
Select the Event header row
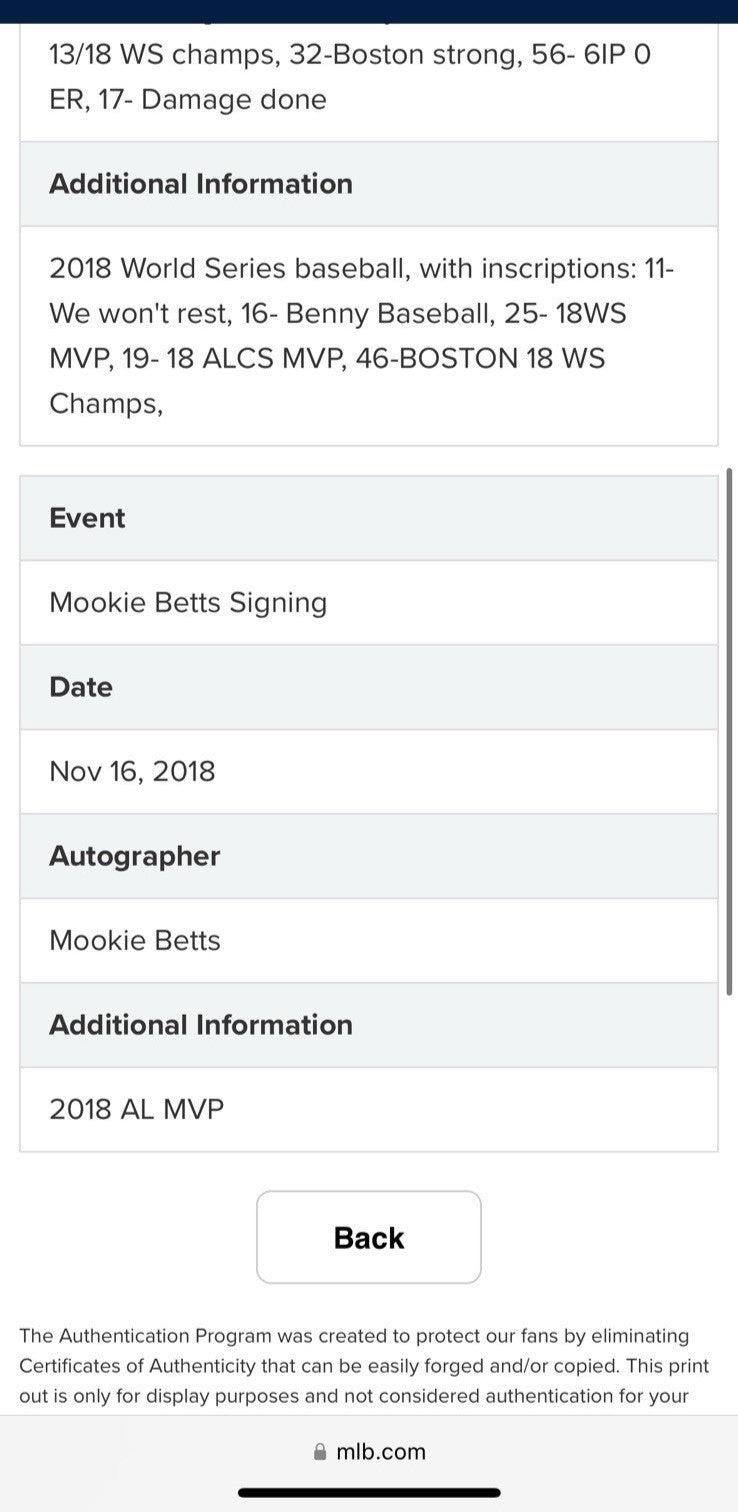click(x=368, y=518)
